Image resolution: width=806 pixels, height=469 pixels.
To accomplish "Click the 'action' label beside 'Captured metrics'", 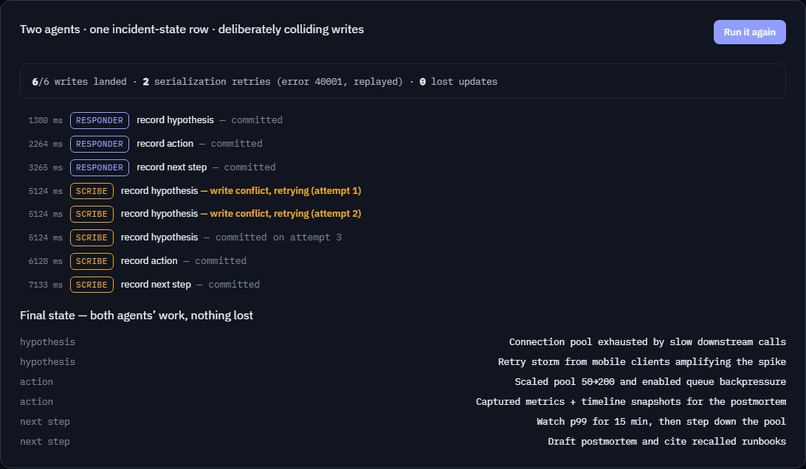I will (x=36, y=402).
